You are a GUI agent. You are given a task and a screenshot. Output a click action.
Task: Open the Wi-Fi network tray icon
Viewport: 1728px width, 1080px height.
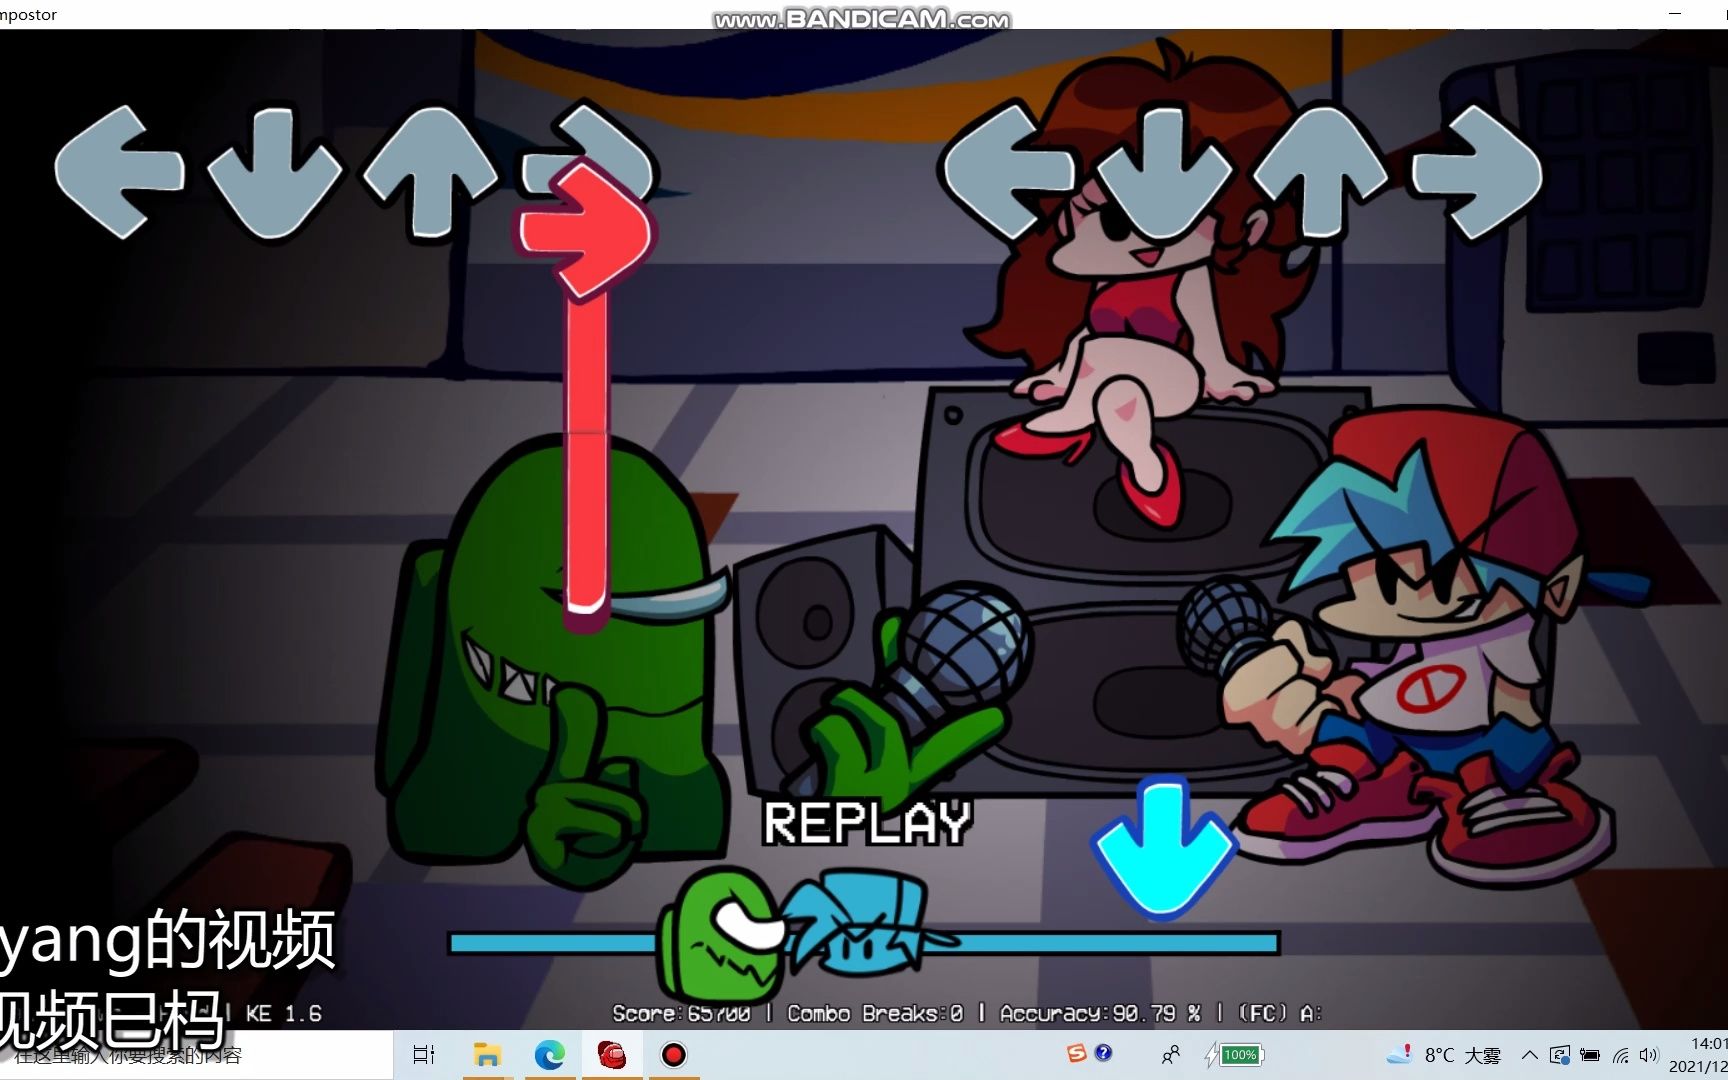pos(1620,1055)
